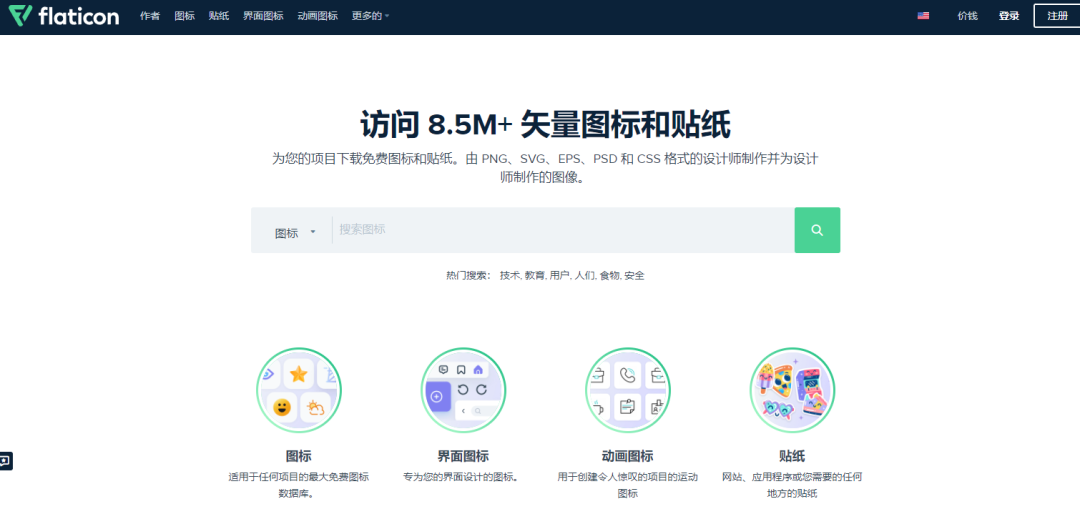The image size is (1080, 524).
Task: Click the US flag language icon
Action: point(923,16)
